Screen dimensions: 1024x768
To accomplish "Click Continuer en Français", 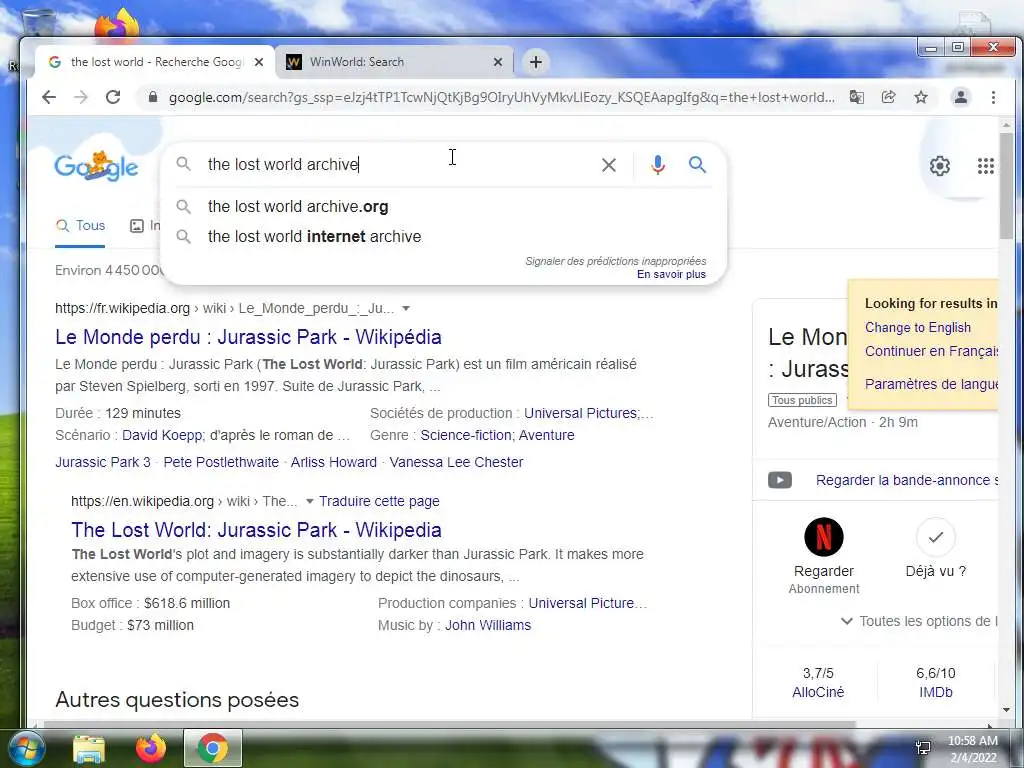I will click(931, 351).
